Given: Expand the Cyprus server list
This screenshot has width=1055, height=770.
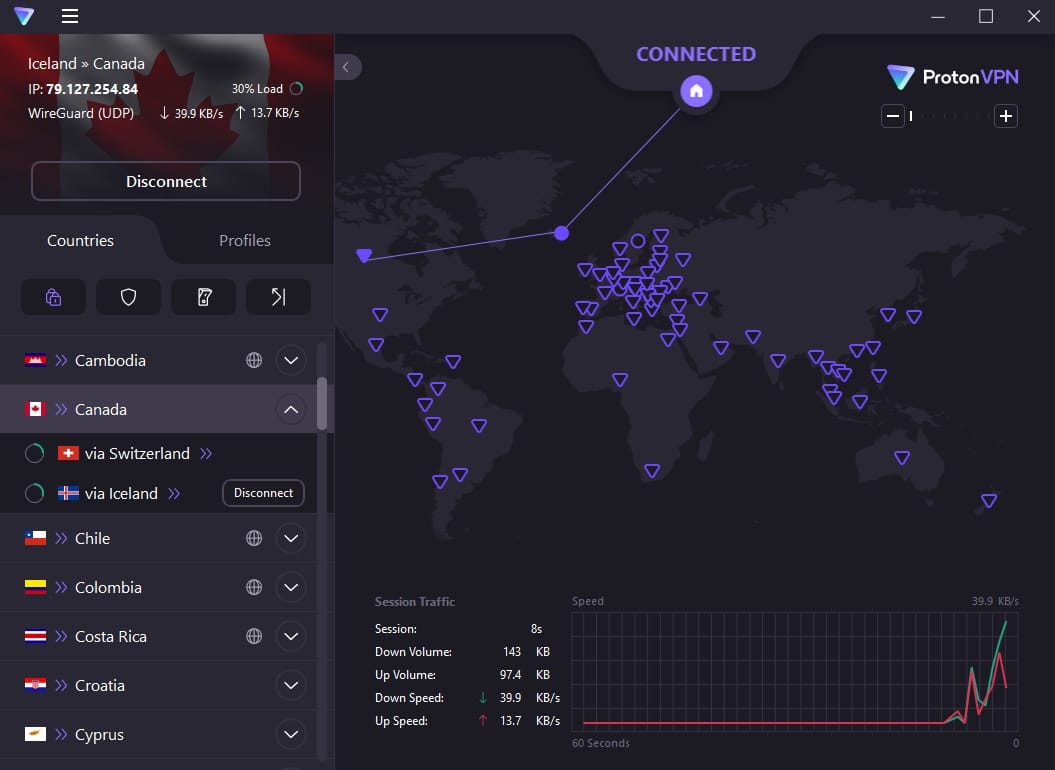Looking at the screenshot, I should coord(291,734).
